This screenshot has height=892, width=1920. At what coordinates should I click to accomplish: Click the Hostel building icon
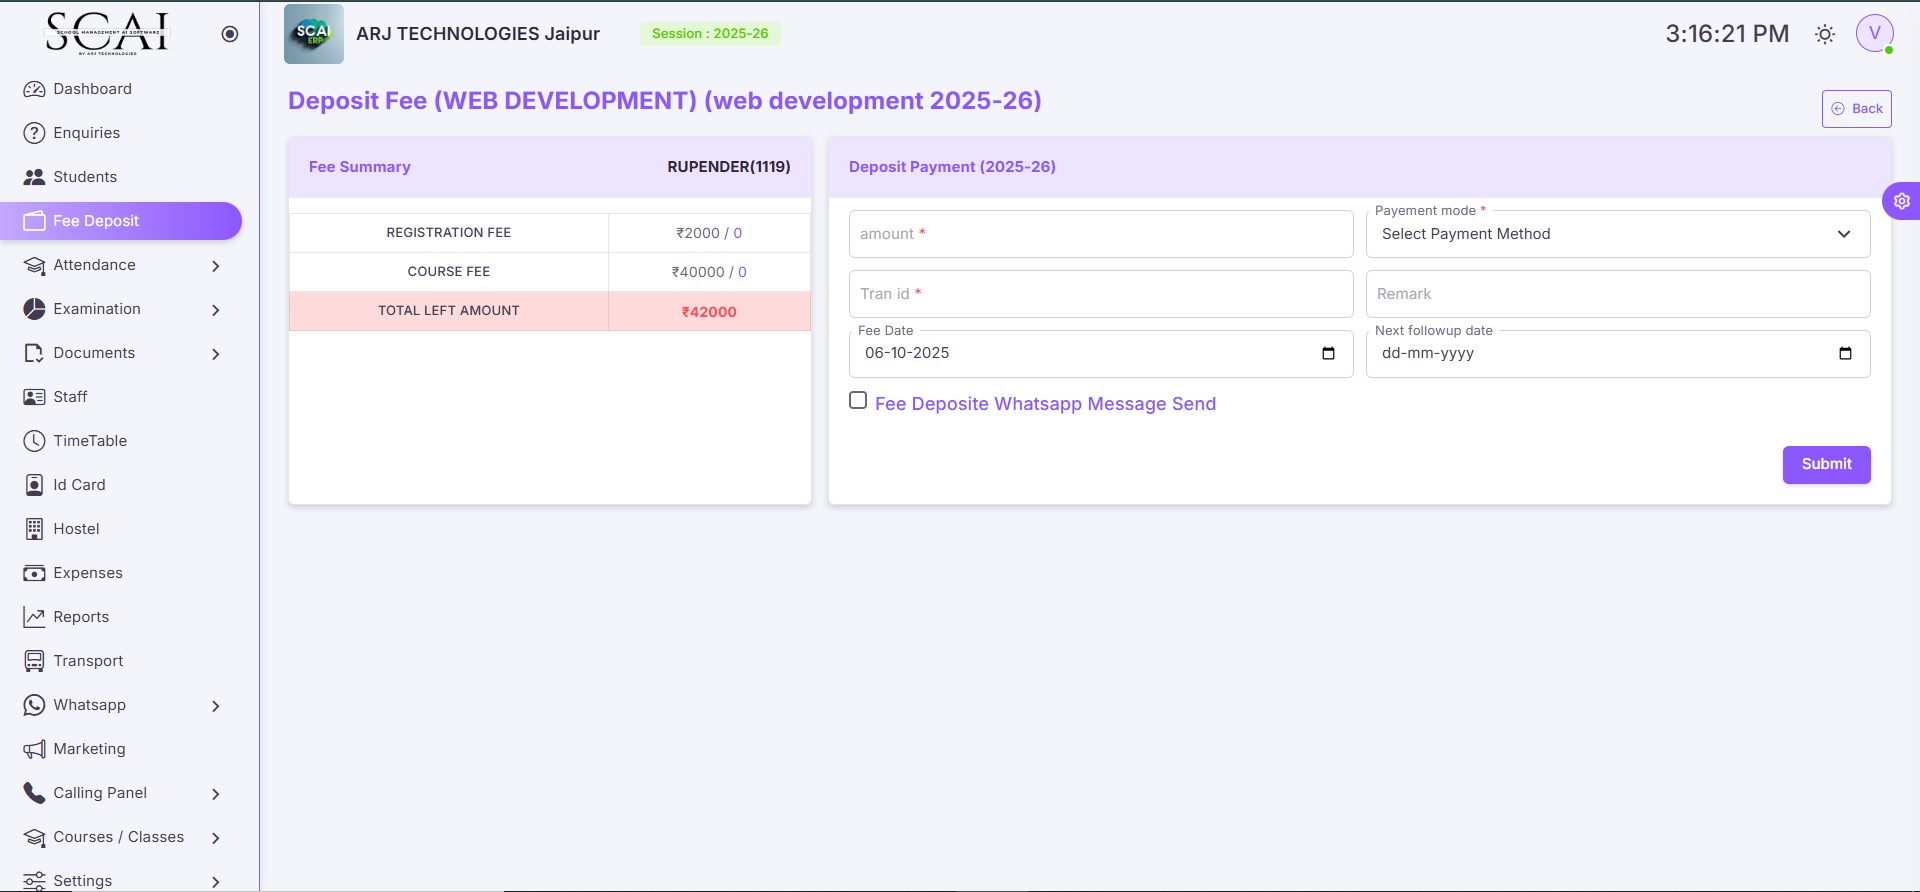pyautogui.click(x=34, y=529)
